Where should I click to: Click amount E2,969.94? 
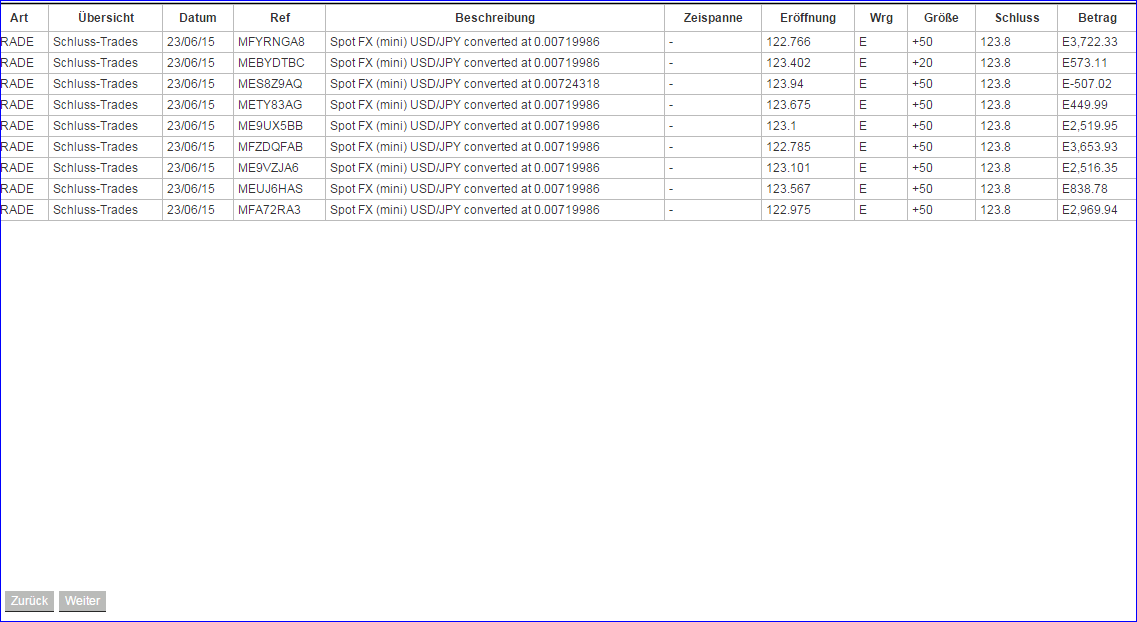(1090, 210)
